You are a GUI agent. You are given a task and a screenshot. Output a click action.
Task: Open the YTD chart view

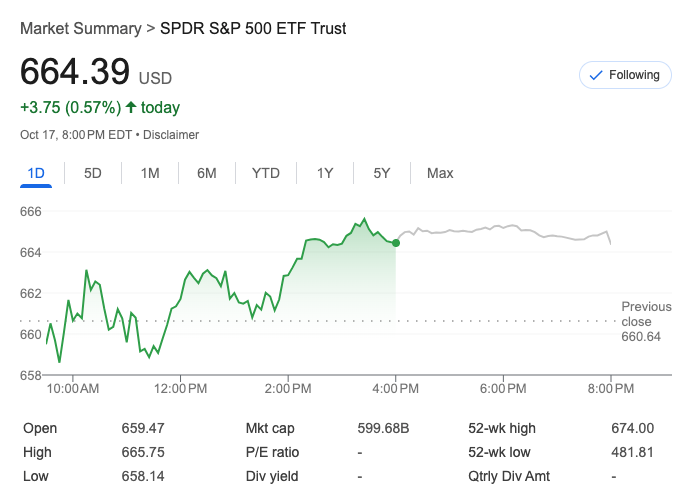click(265, 173)
